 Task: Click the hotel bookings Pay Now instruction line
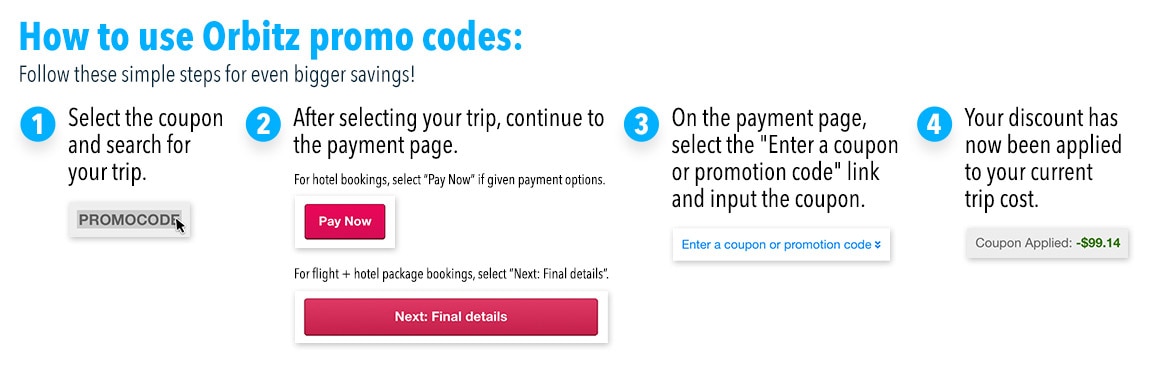(449, 180)
